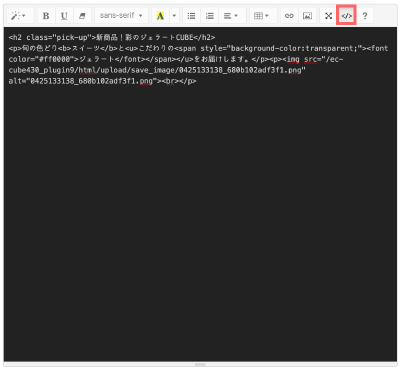Expand the text color palette arrow

point(174,16)
